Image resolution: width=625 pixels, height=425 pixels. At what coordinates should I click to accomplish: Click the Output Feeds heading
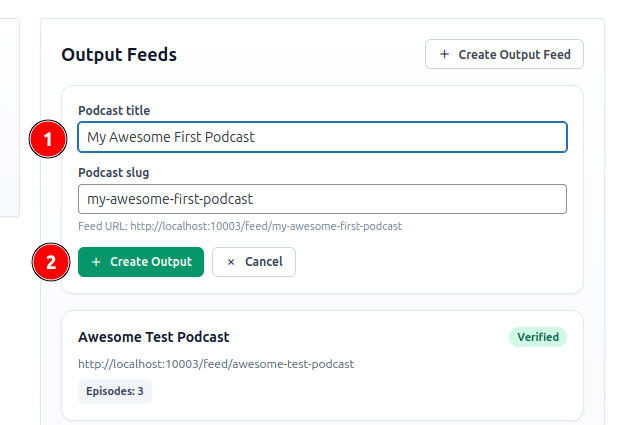(x=119, y=55)
